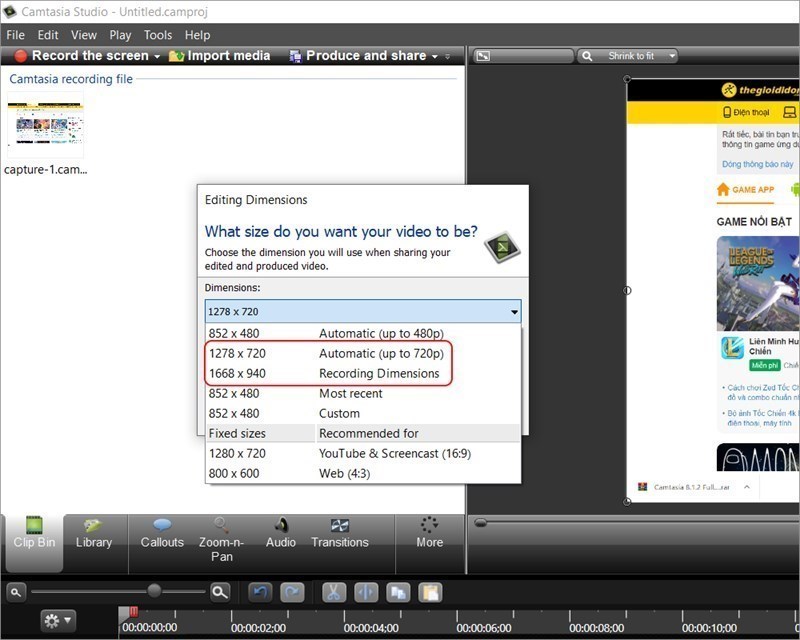Click Redo icon on timeline toolbar
This screenshot has height=640, width=800.
point(292,593)
